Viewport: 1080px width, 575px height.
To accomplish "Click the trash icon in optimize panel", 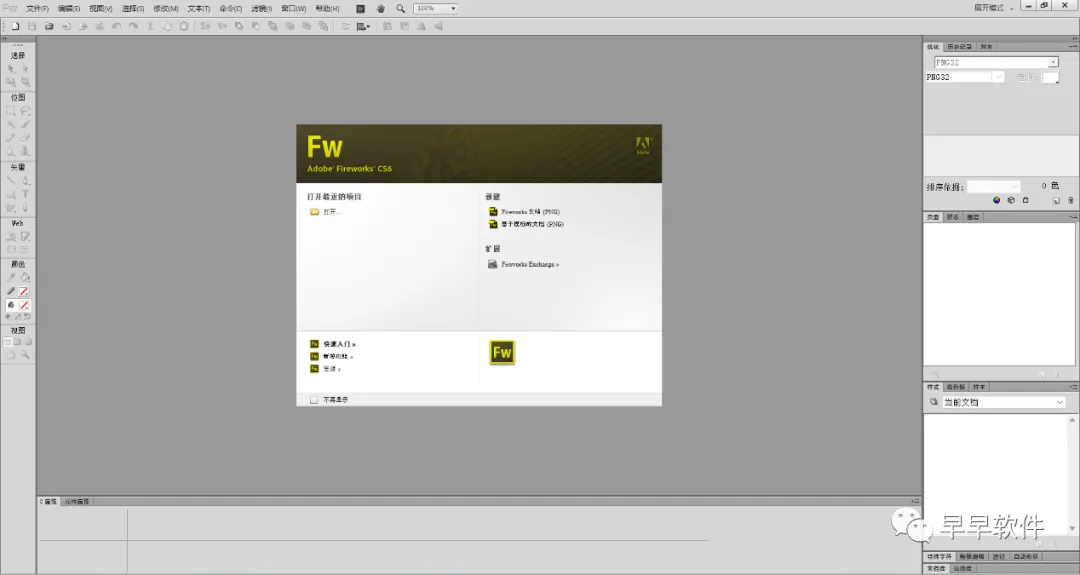I will (x=1070, y=200).
